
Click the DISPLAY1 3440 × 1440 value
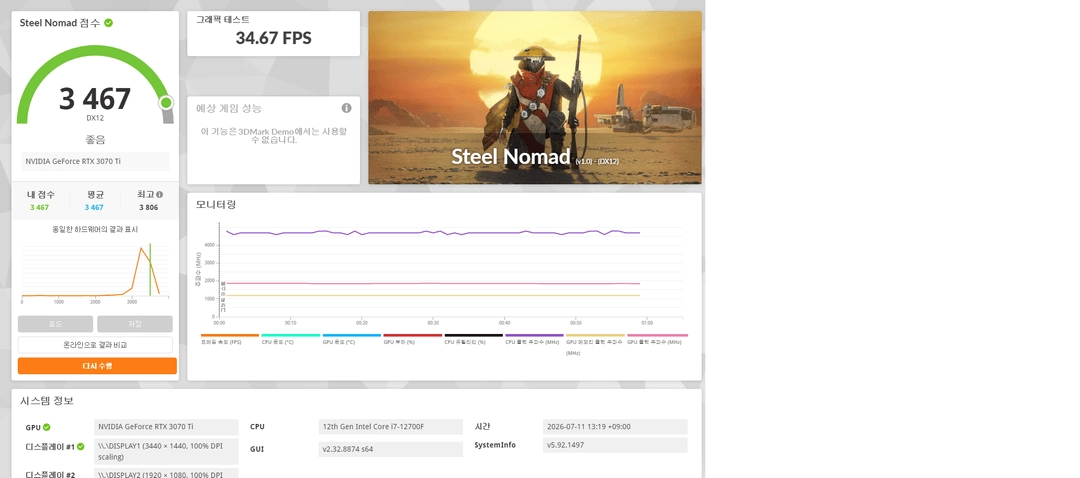tap(166, 452)
